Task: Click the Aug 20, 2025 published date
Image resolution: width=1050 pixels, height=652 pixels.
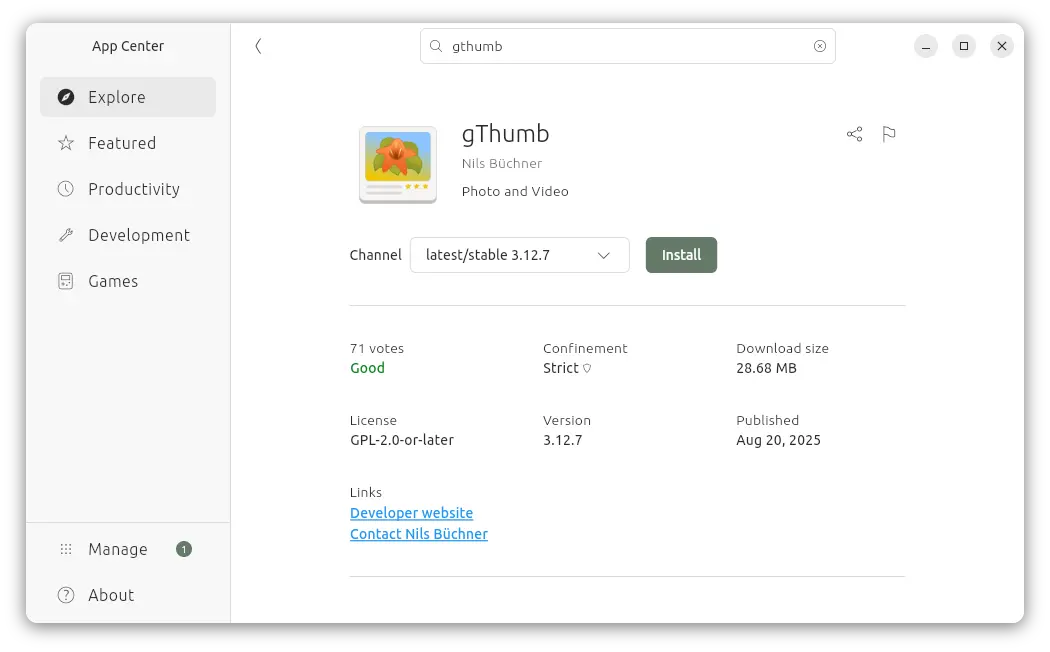Action: click(778, 440)
